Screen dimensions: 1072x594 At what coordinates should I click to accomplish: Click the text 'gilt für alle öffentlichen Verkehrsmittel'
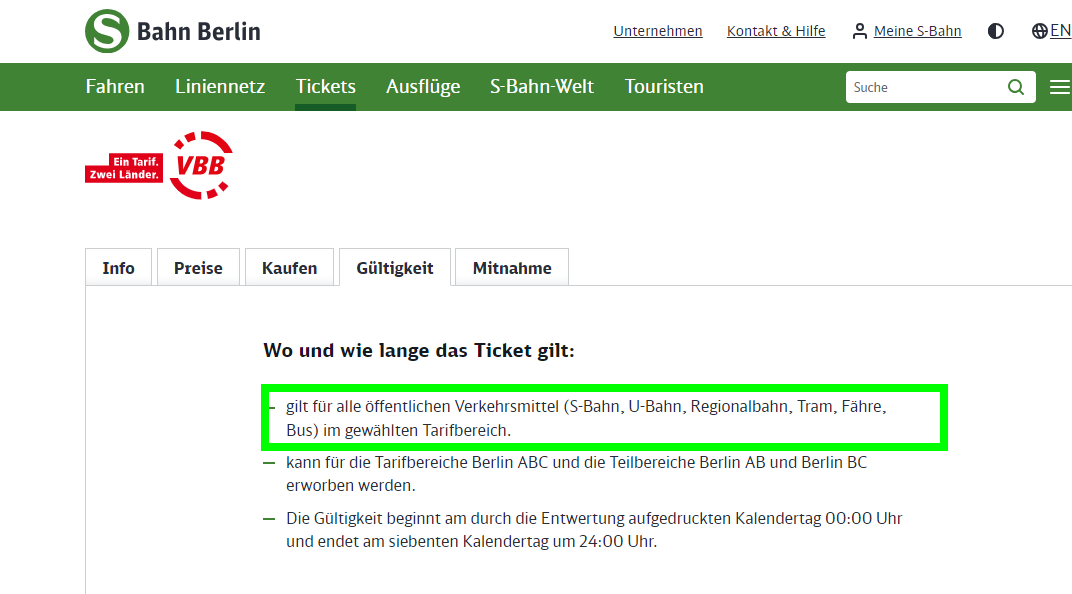423,407
